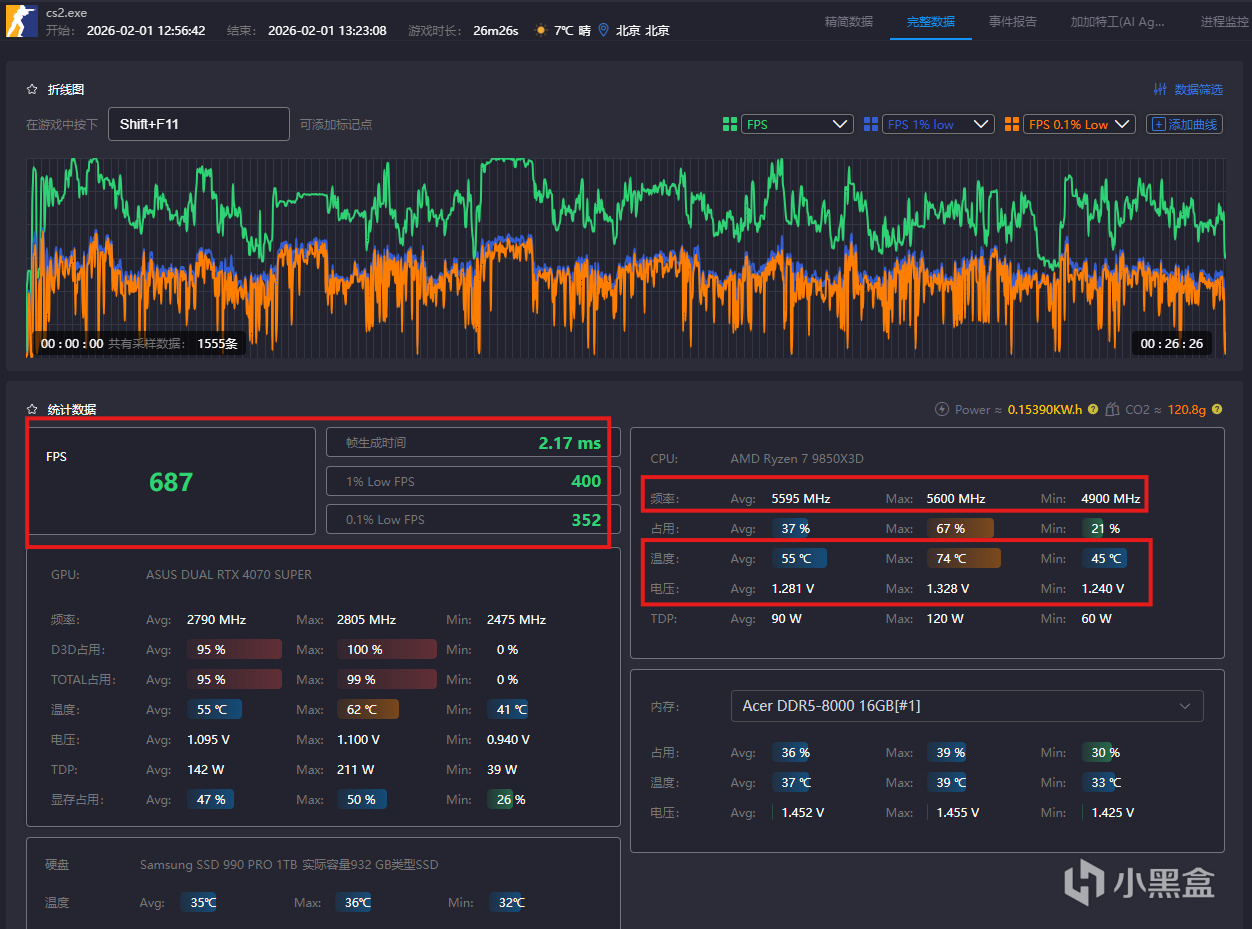Click the end time 2026-02-01 13:23:08

click(327, 30)
